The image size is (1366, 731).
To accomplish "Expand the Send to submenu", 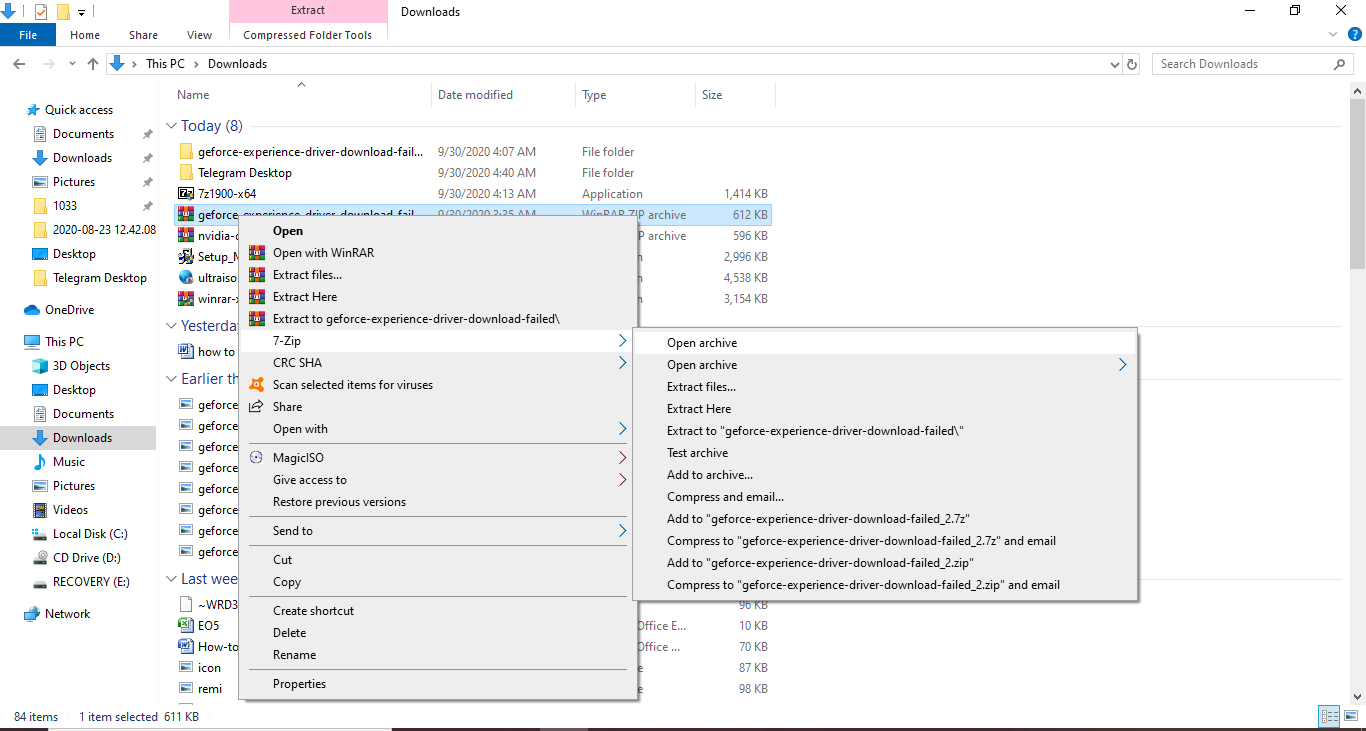I will (x=623, y=531).
